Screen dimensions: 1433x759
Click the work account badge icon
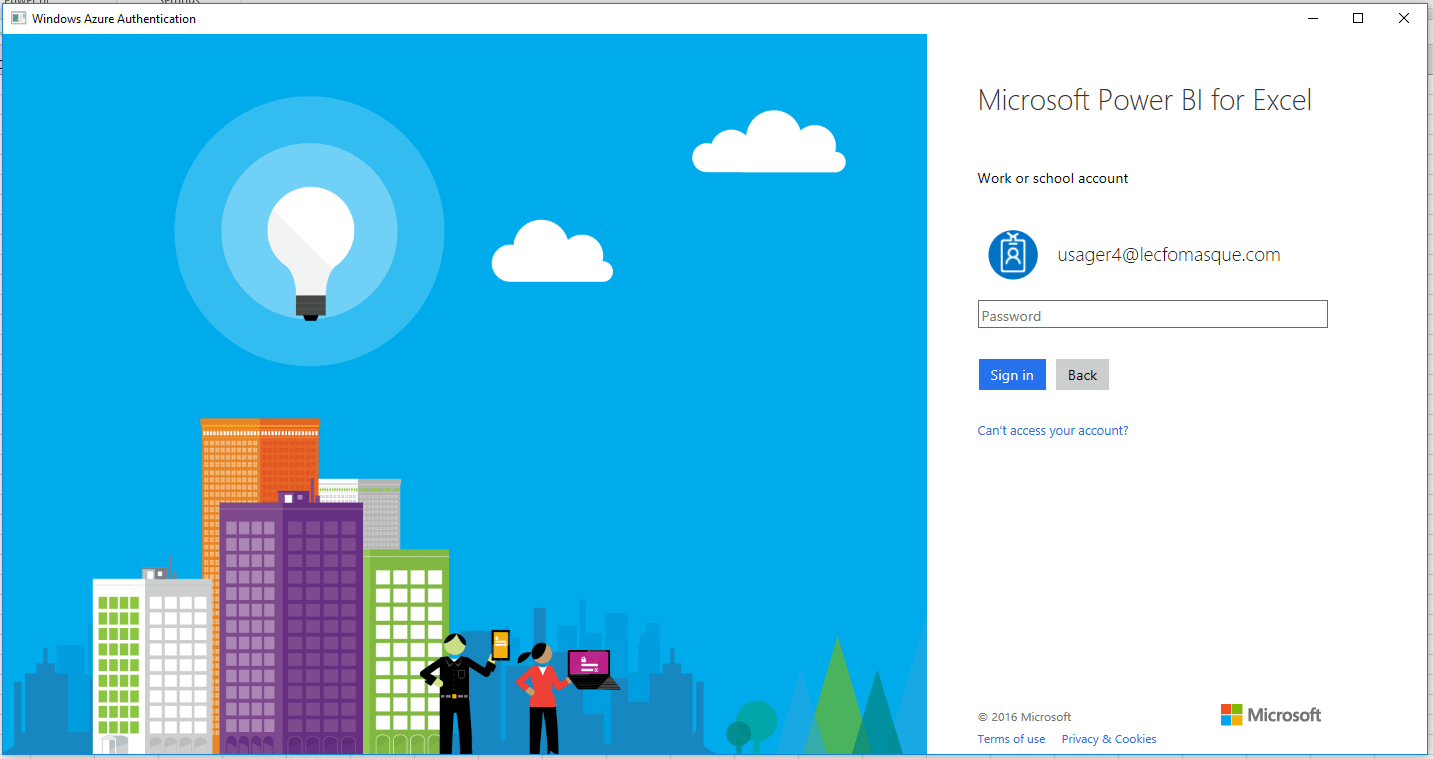click(x=1012, y=254)
